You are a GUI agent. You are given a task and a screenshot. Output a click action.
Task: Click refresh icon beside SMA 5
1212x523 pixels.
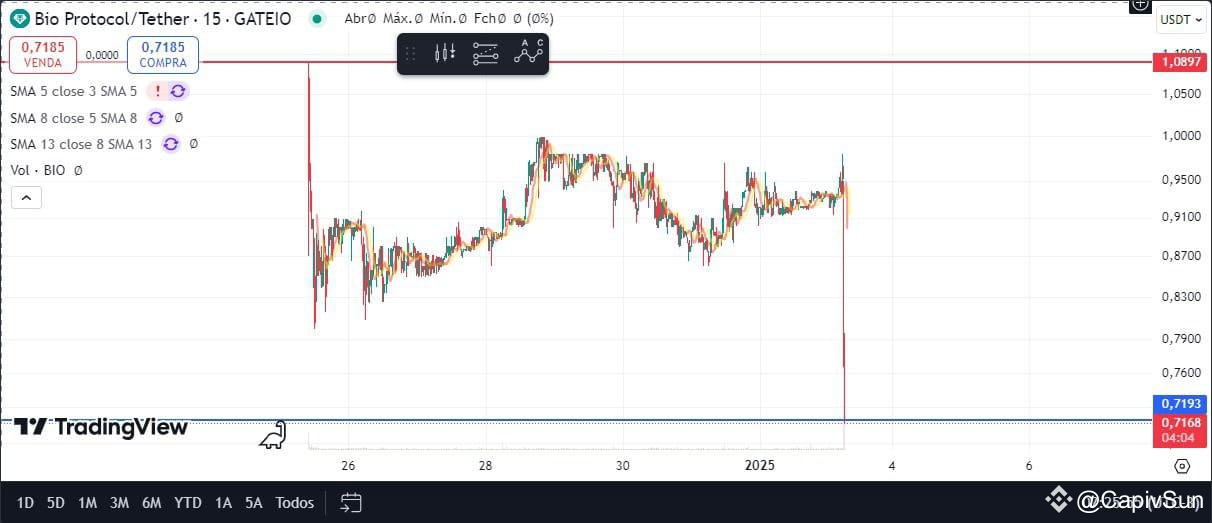click(x=178, y=91)
